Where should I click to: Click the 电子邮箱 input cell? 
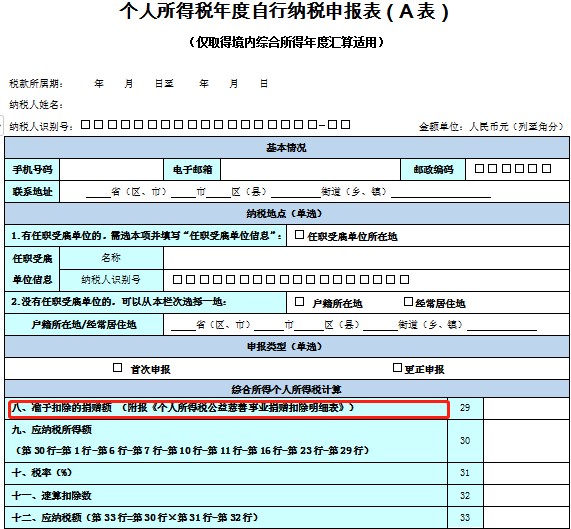(310, 169)
